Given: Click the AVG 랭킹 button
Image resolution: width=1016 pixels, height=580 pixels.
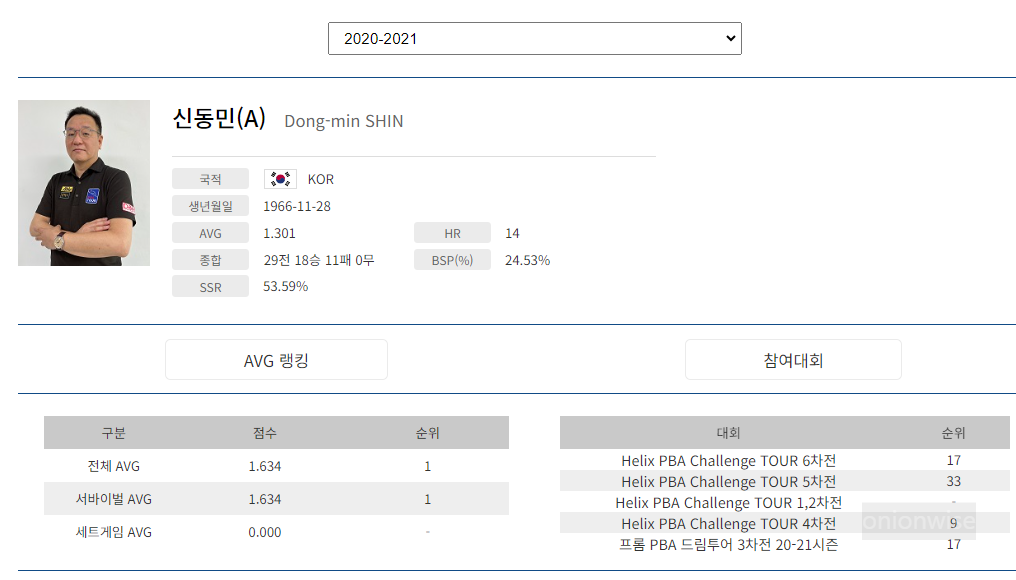Looking at the screenshot, I should point(276,359).
